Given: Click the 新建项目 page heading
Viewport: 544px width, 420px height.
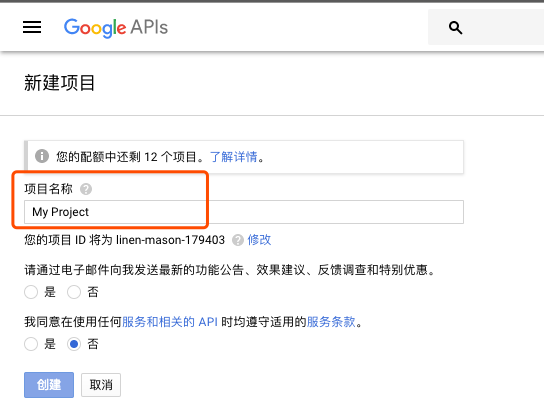Looking at the screenshot, I should coord(59,83).
